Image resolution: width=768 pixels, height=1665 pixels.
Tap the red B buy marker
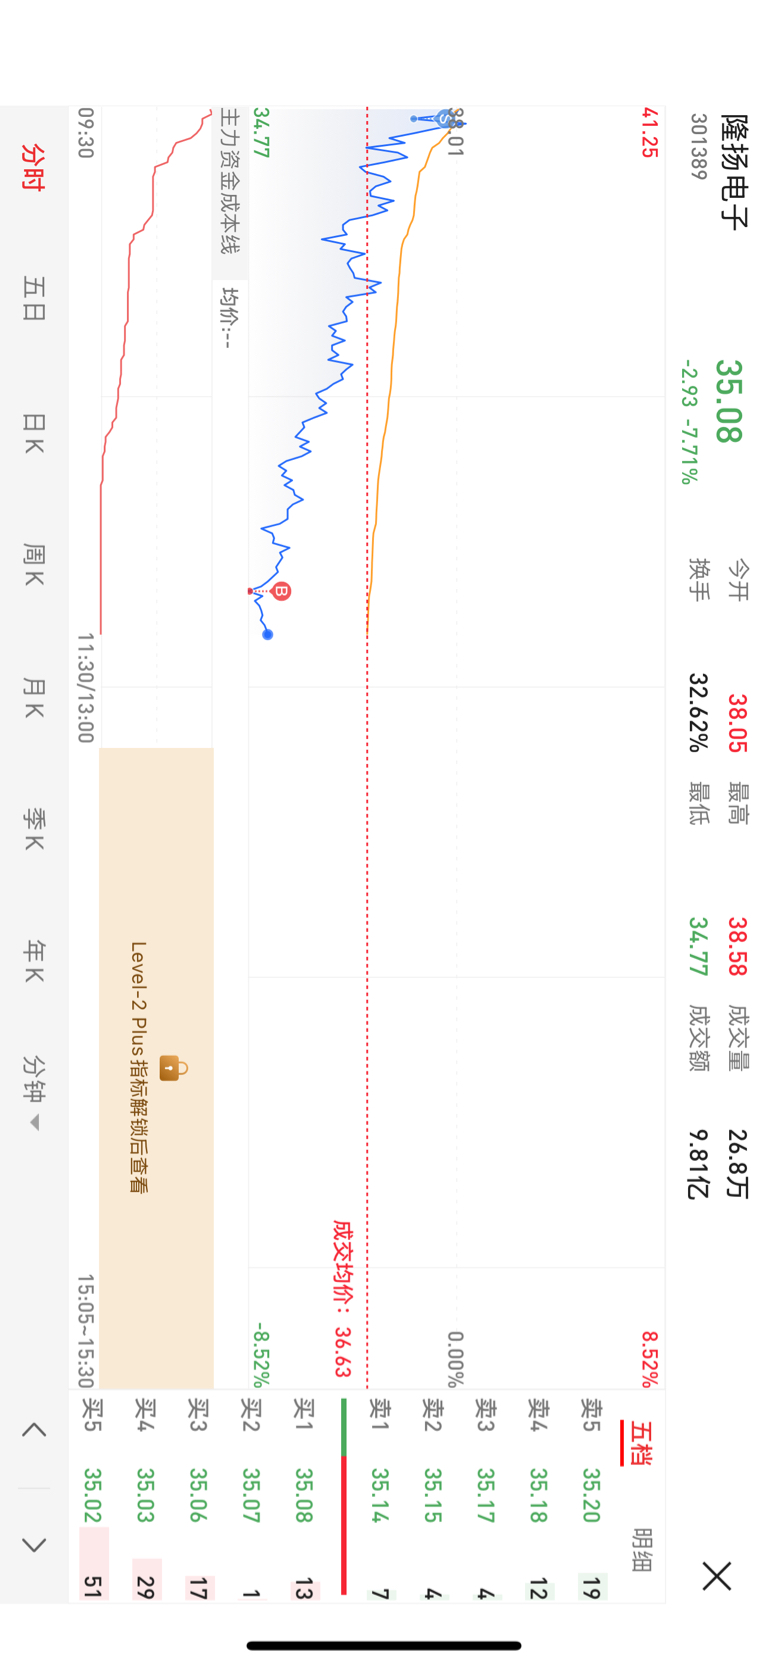click(282, 592)
